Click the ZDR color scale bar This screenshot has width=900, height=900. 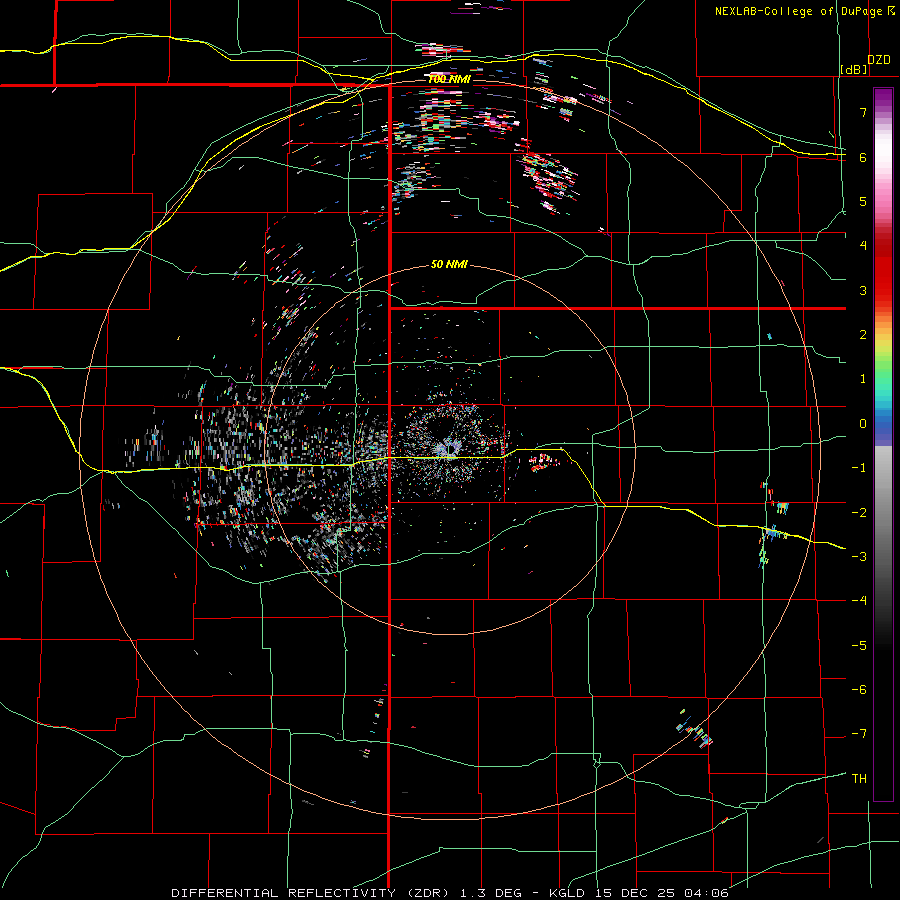pyautogui.click(x=883, y=444)
